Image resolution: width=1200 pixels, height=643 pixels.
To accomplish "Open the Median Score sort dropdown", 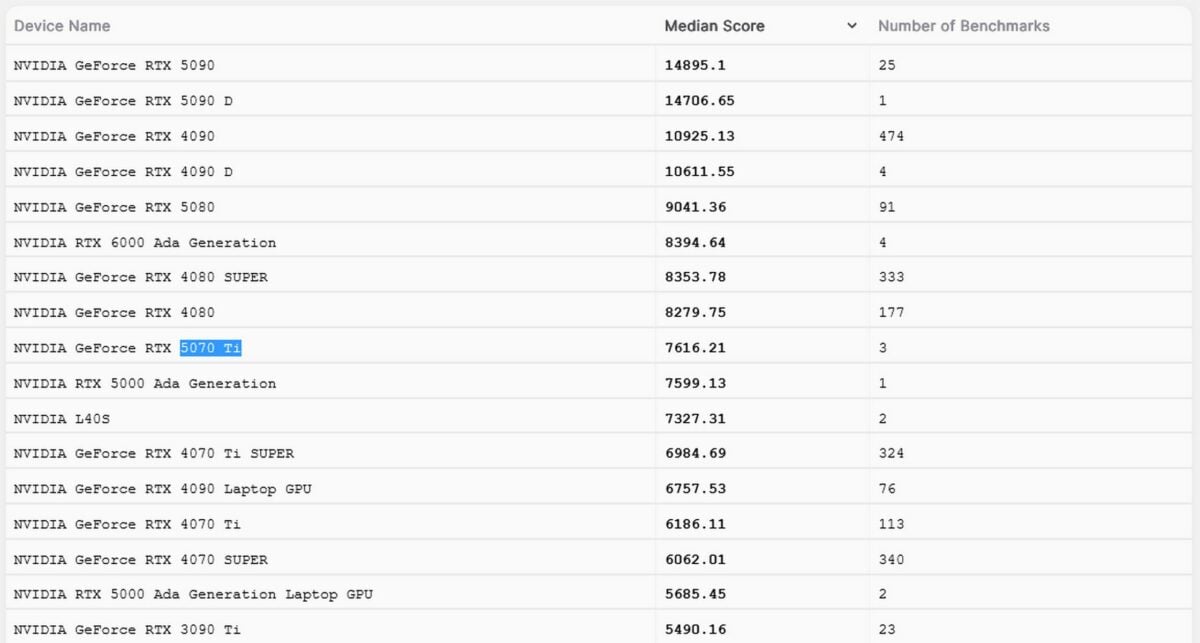I will click(851, 25).
